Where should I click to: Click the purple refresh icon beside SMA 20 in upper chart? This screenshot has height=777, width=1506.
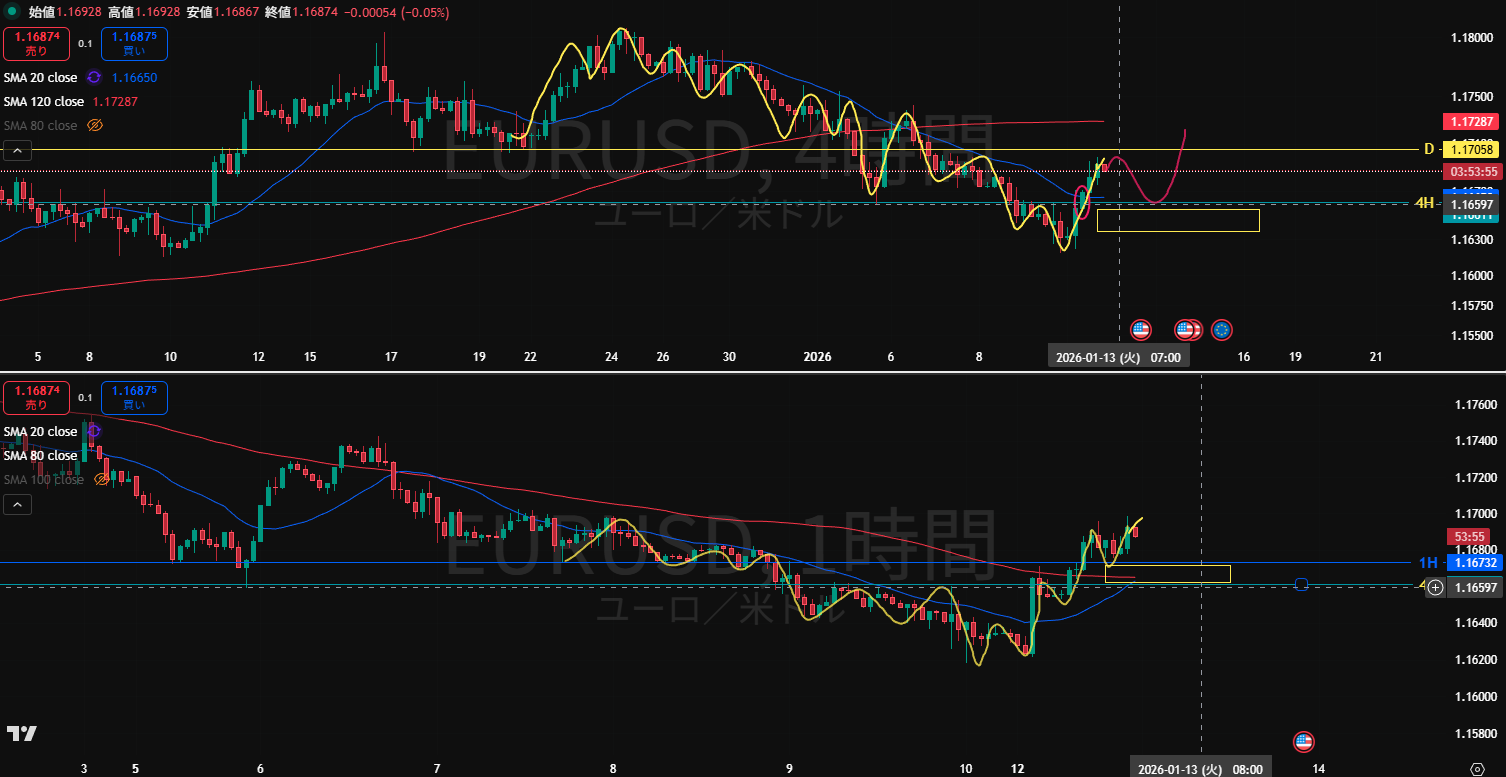pos(94,77)
